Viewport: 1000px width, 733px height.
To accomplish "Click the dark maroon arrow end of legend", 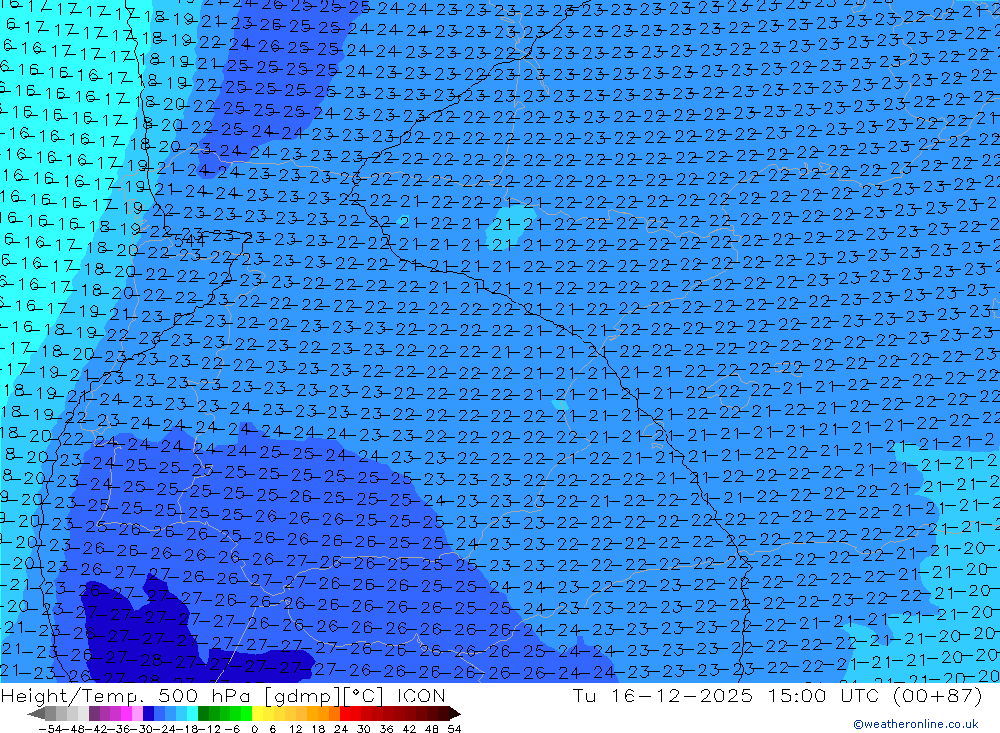I will (x=454, y=713).
